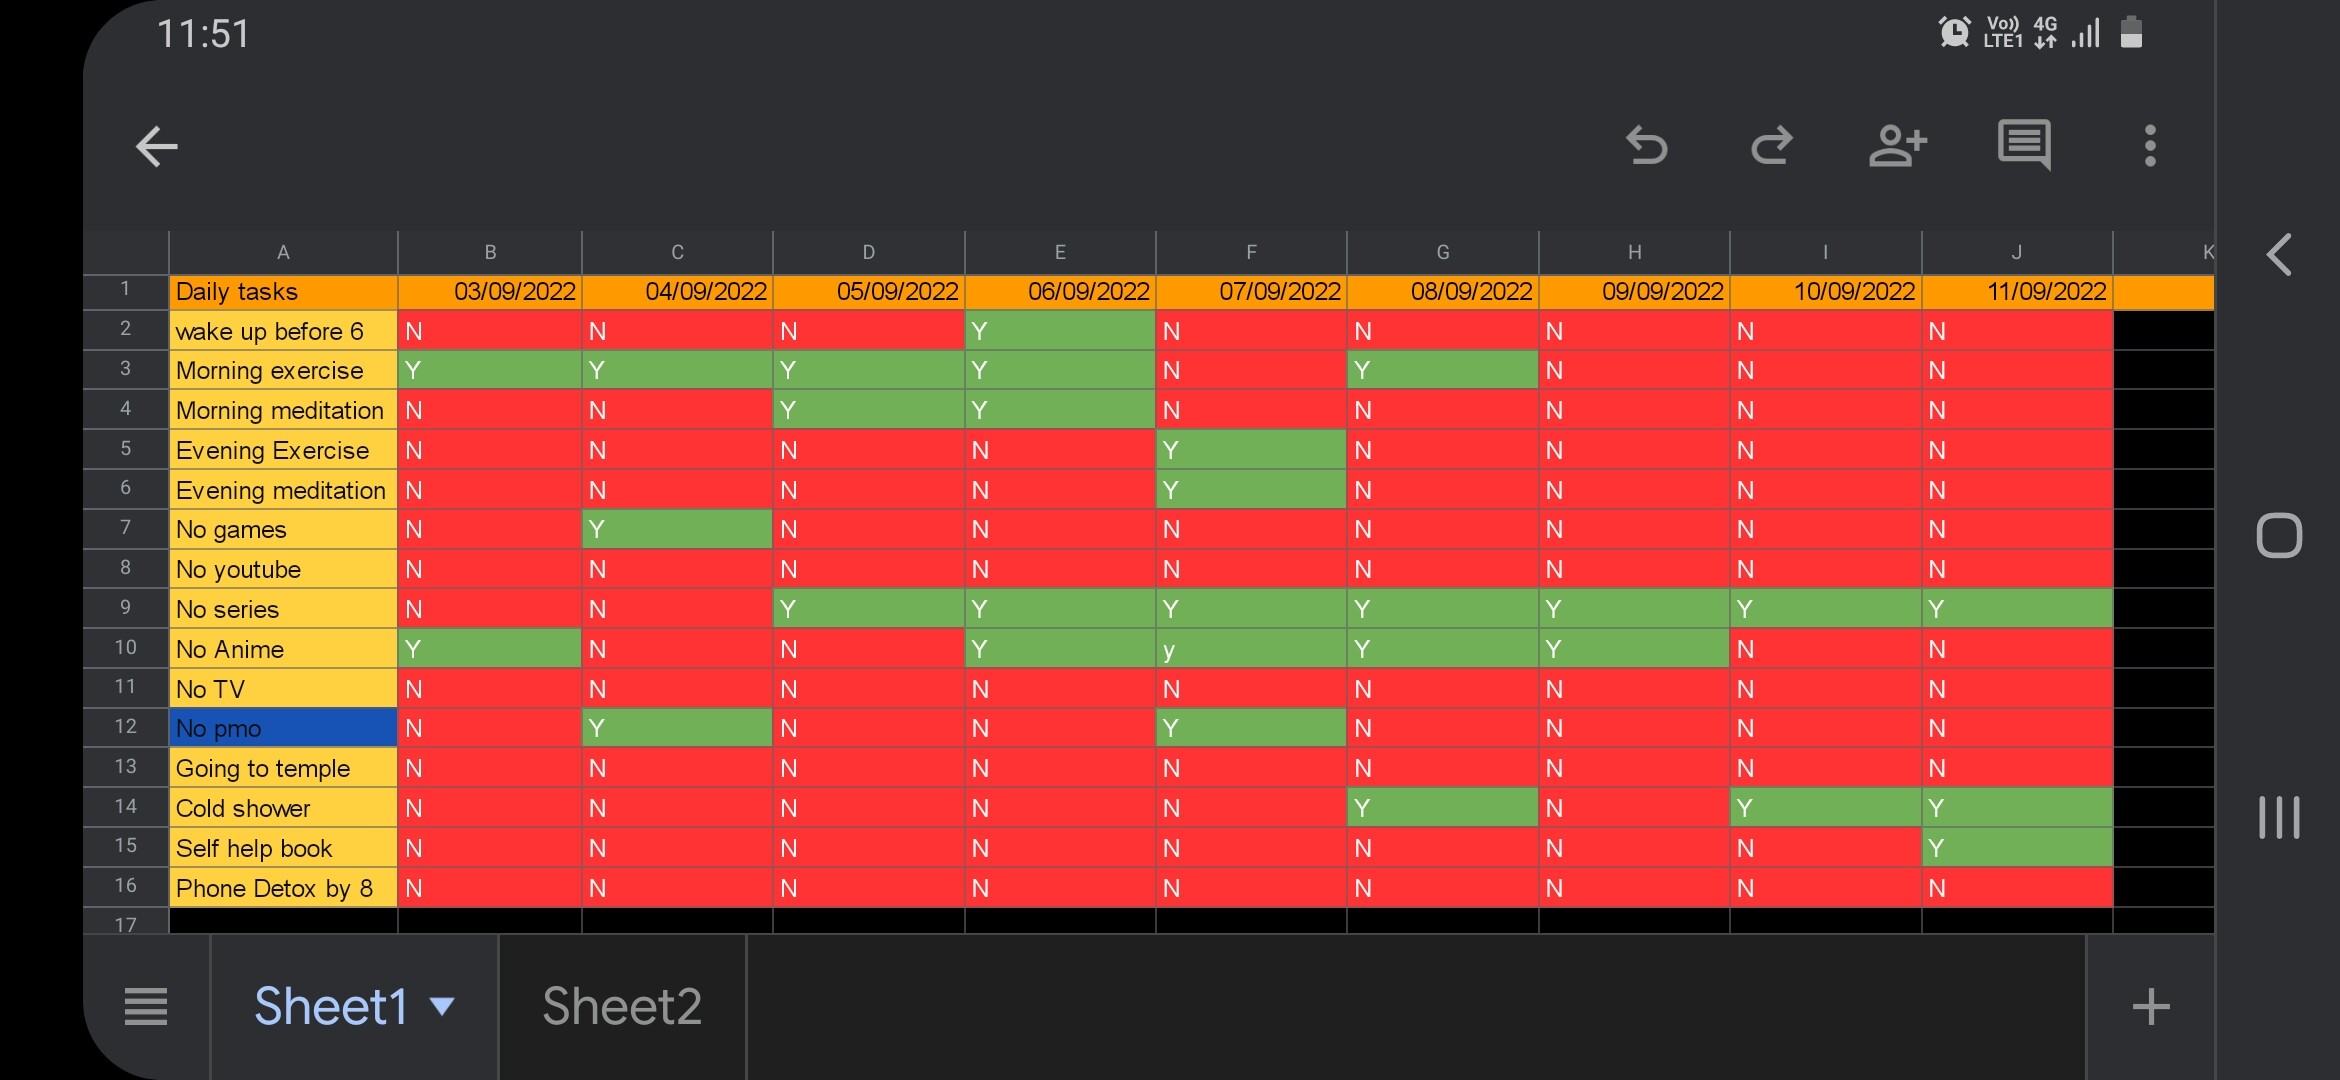This screenshot has width=2340, height=1080.
Task: Open the all sheets list icon
Action: tap(146, 1006)
